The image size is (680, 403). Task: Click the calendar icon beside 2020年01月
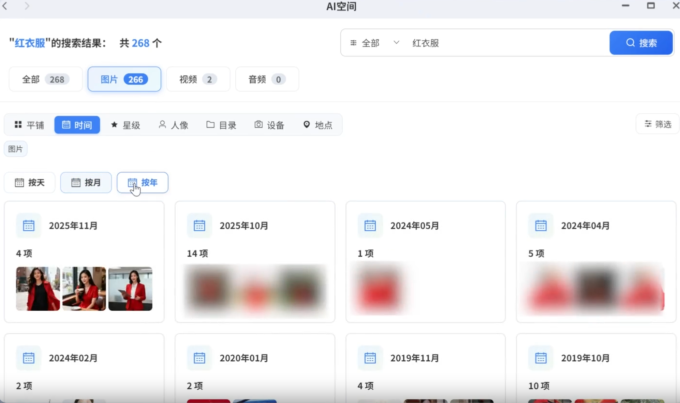click(199, 358)
